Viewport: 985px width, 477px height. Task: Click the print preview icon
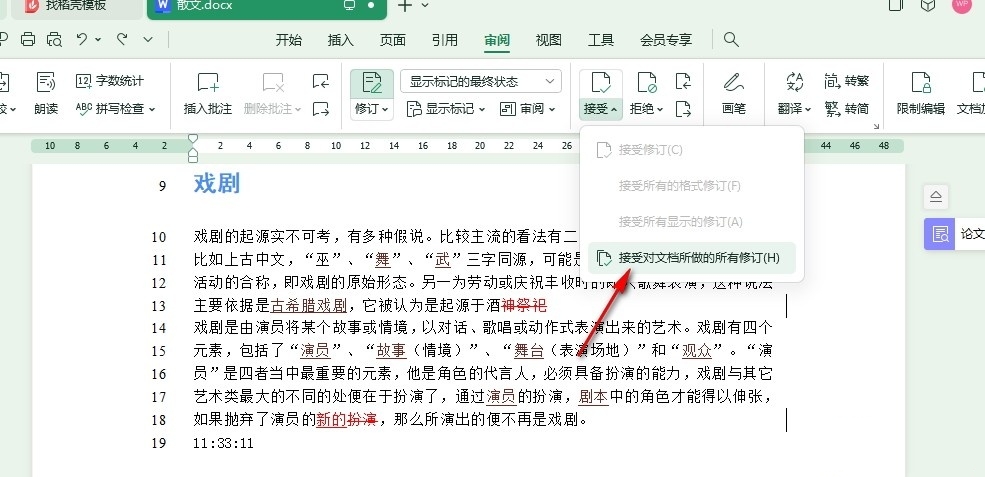point(55,40)
